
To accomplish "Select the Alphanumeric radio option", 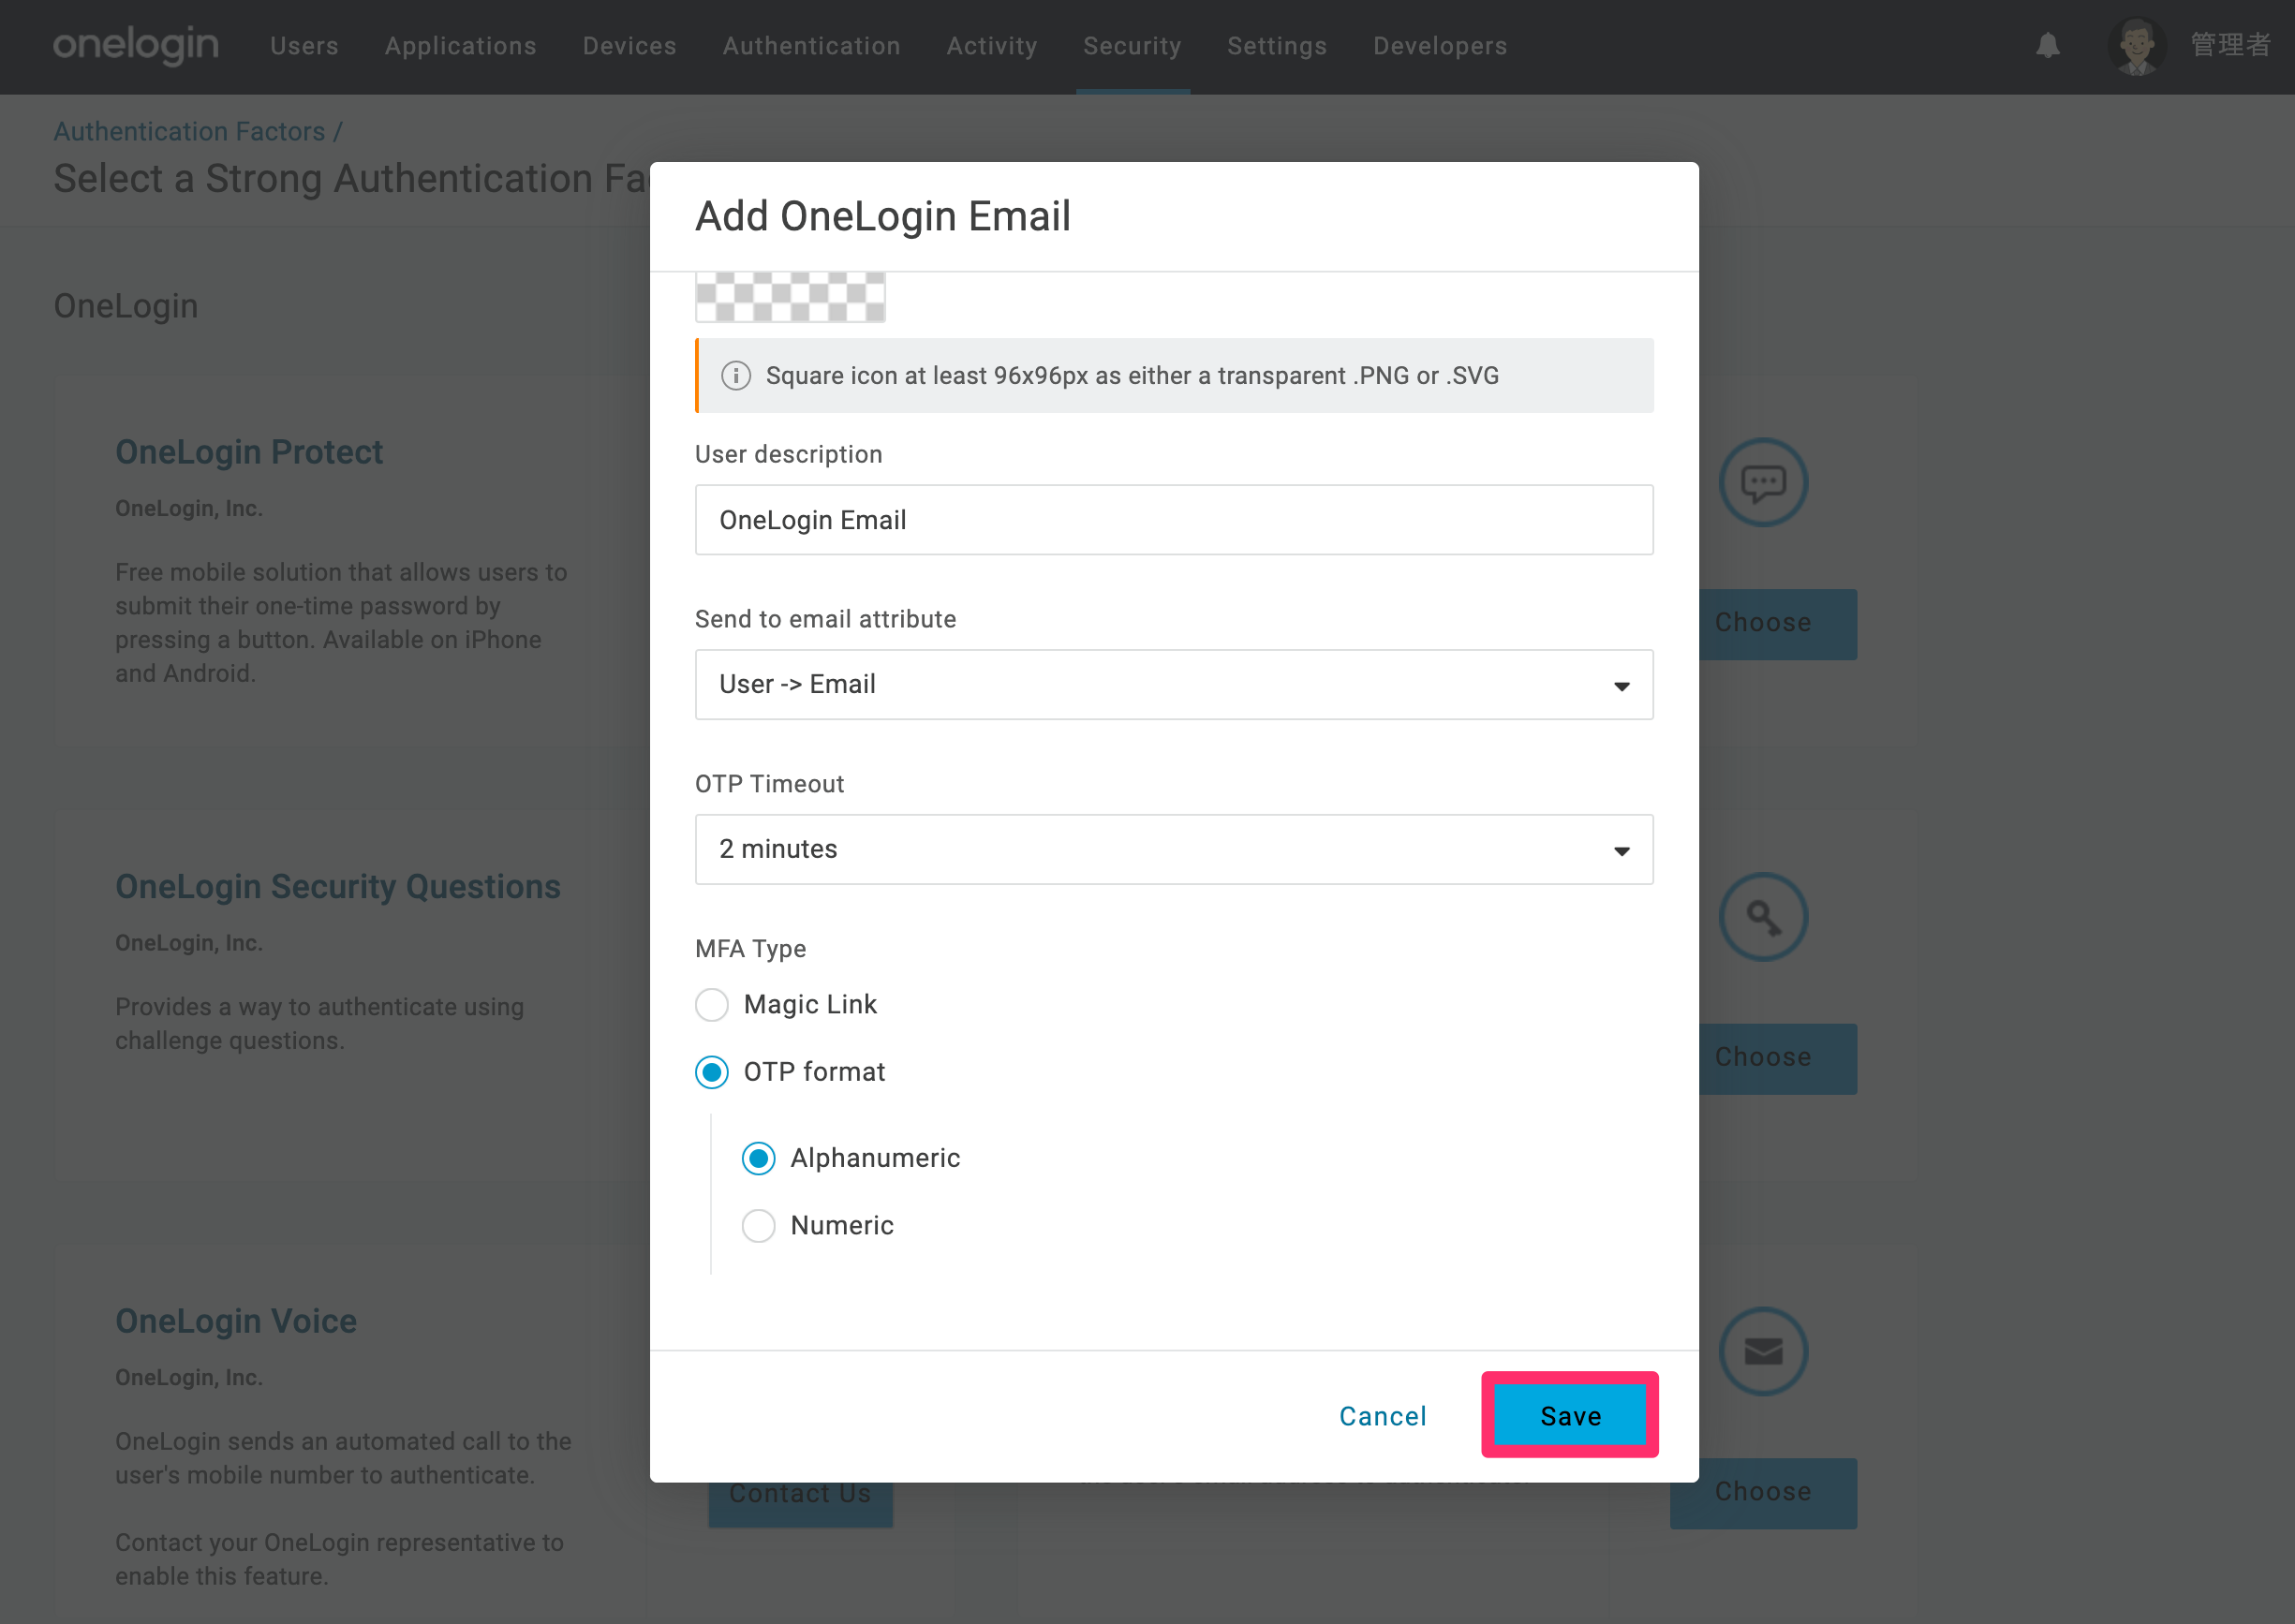I will pyautogui.click(x=758, y=1158).
